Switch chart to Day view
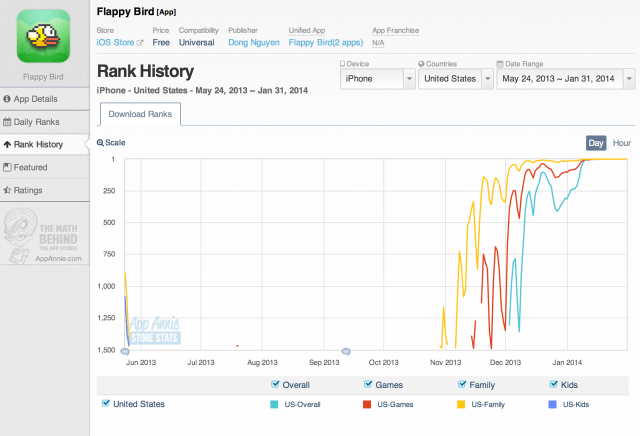This screenshot has width=640, height=436. [596, 143]
